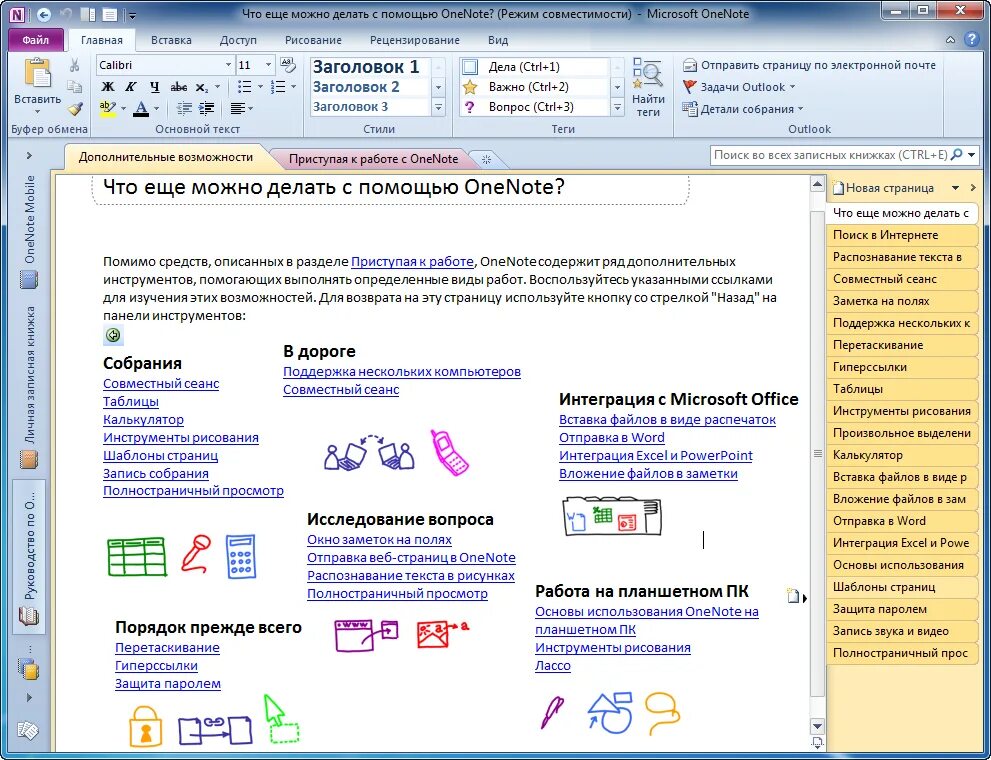The width and height of the screenshot is (991, 760).
Task: Click the 'Отправить страницу по электронной почте' icon
Action: (x=690, y=63)
